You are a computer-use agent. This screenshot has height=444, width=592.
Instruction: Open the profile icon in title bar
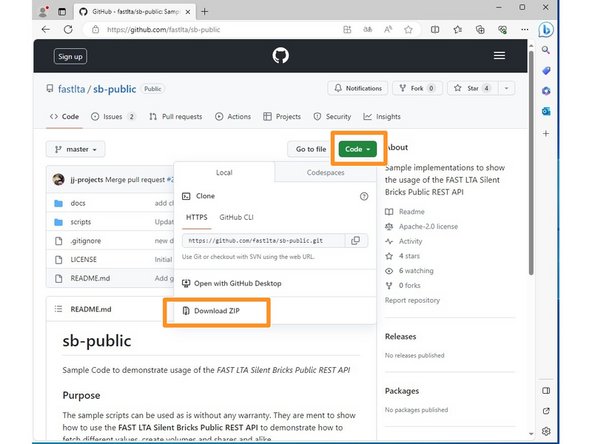coord(44,12)
